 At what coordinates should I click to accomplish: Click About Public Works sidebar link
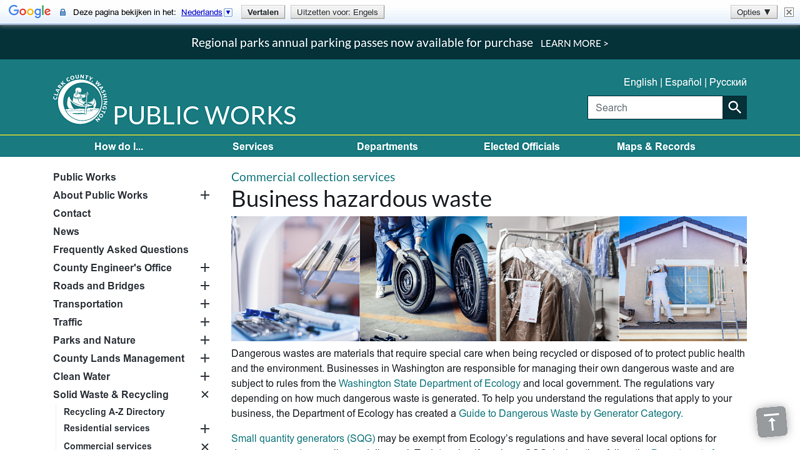pos(101,195)
